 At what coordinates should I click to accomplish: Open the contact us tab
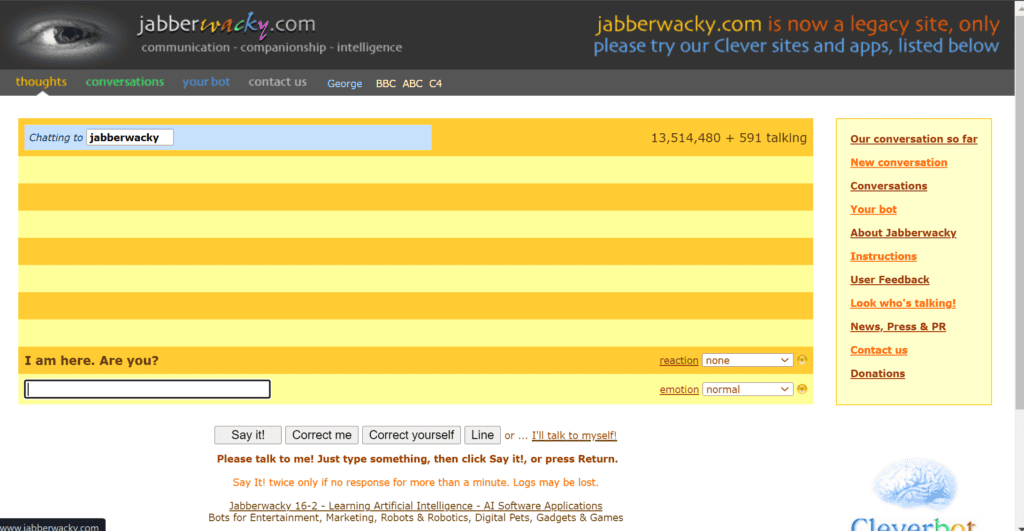(x=277, y=82)
